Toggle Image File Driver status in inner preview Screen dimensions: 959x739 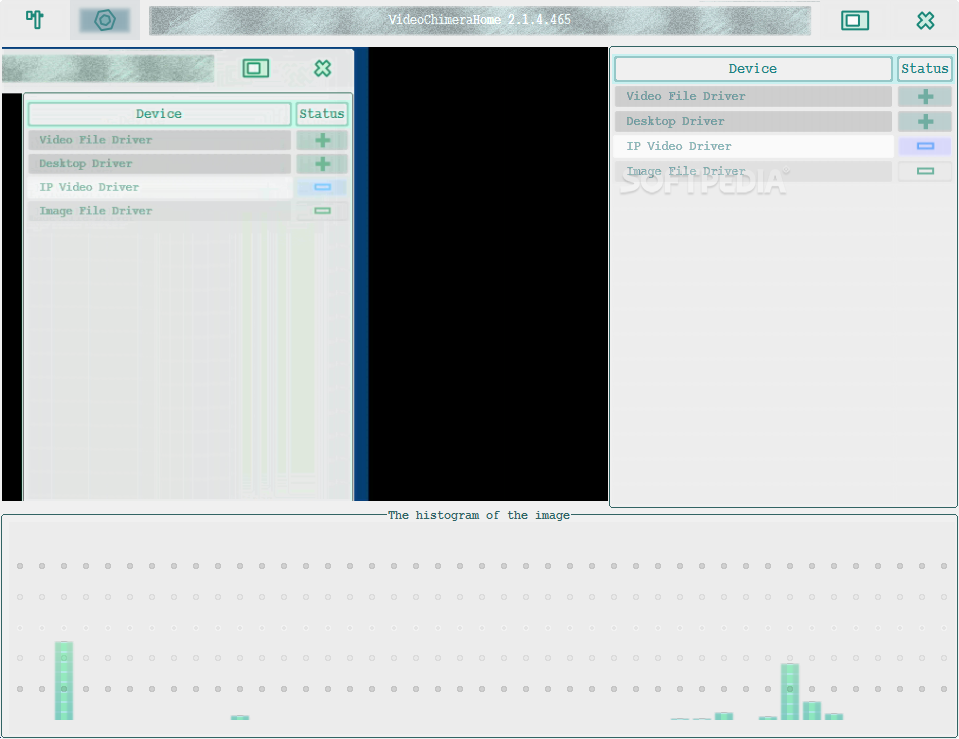click(x=322, y=211)
